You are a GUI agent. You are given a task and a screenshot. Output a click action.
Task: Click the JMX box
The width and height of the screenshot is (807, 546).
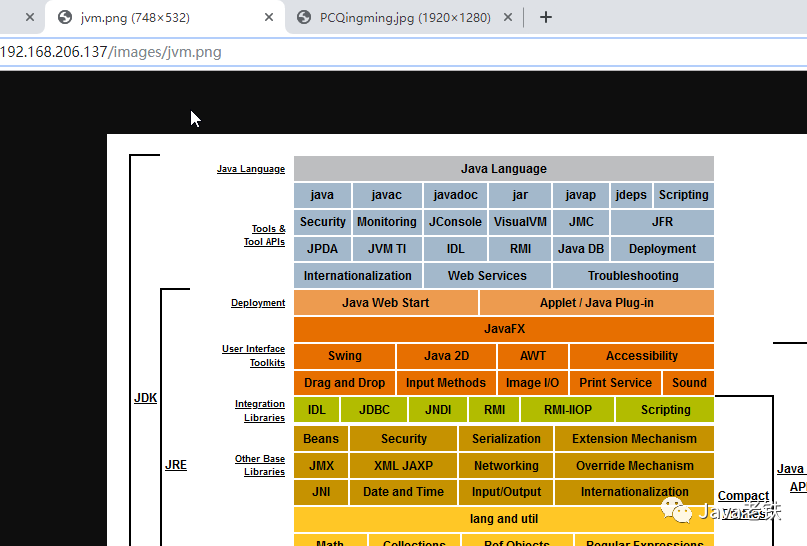[x=321, y=466]
